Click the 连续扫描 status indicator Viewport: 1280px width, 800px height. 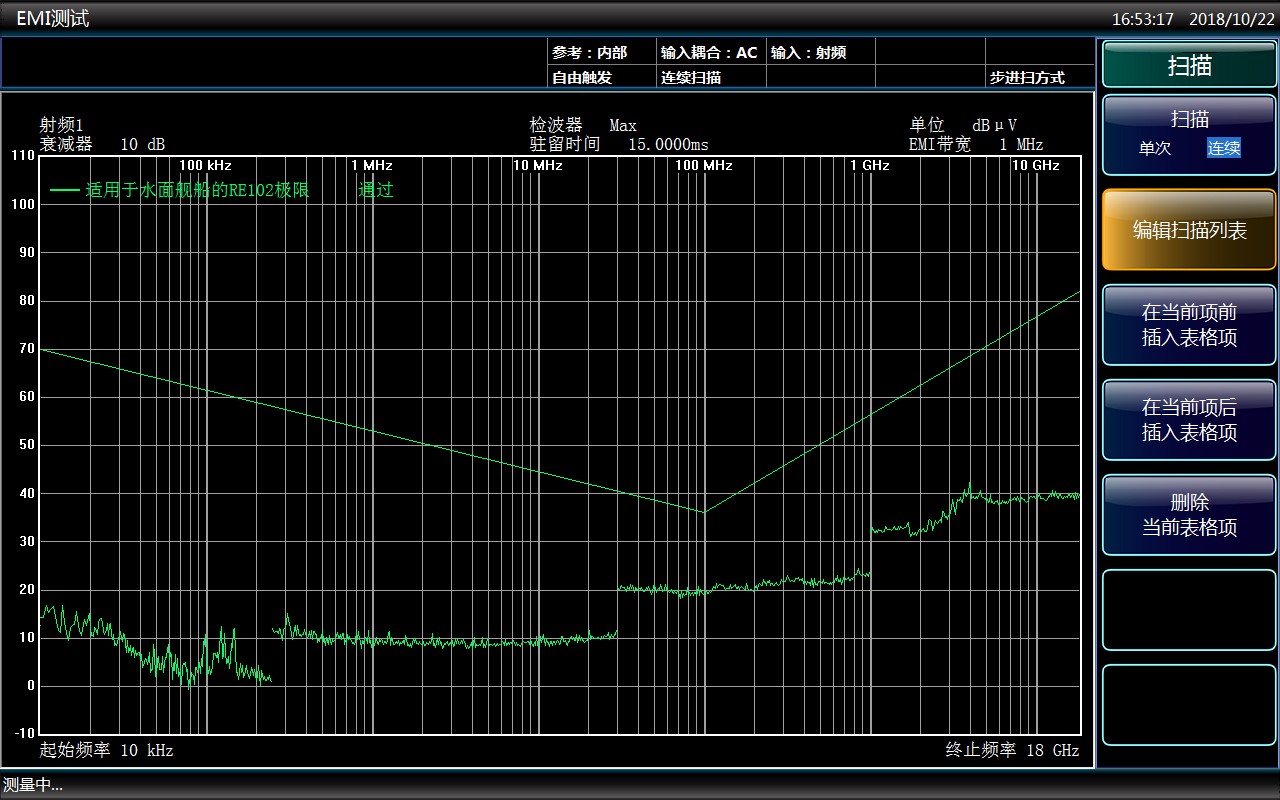691,77
